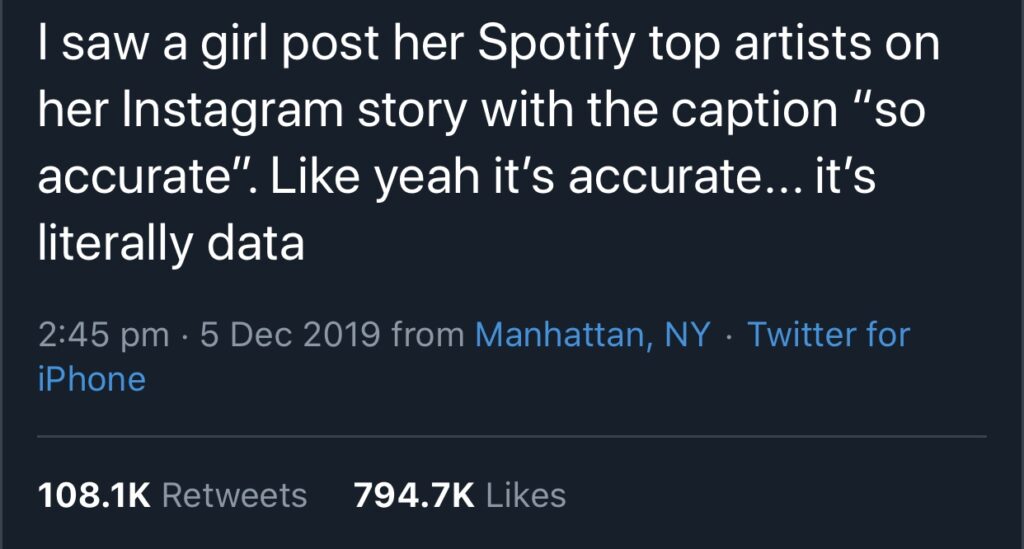View the 108.1K Retweets list

(x=172, y=495)
